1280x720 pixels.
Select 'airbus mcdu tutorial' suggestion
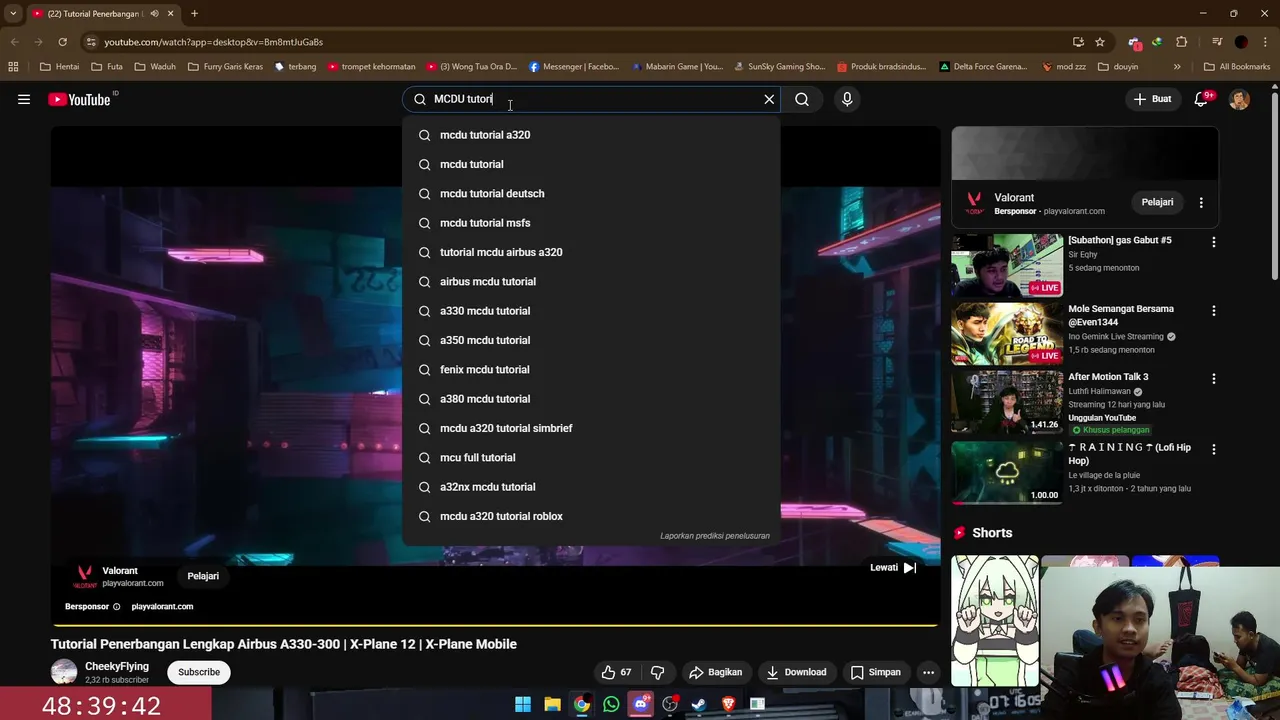590,281
